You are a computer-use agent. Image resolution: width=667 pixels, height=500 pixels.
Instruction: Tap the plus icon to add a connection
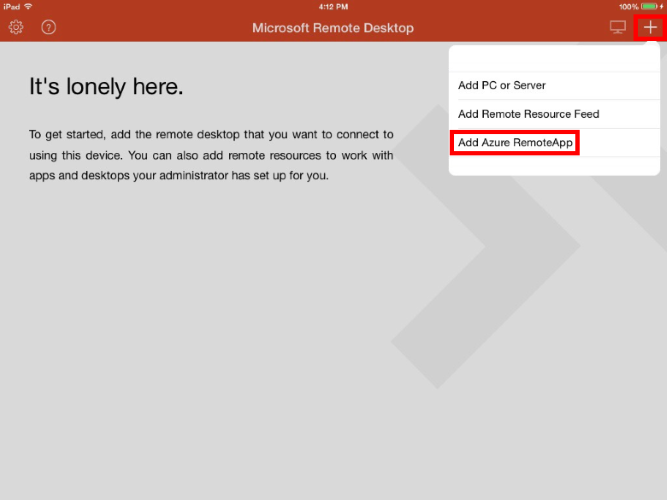[650, 27]
